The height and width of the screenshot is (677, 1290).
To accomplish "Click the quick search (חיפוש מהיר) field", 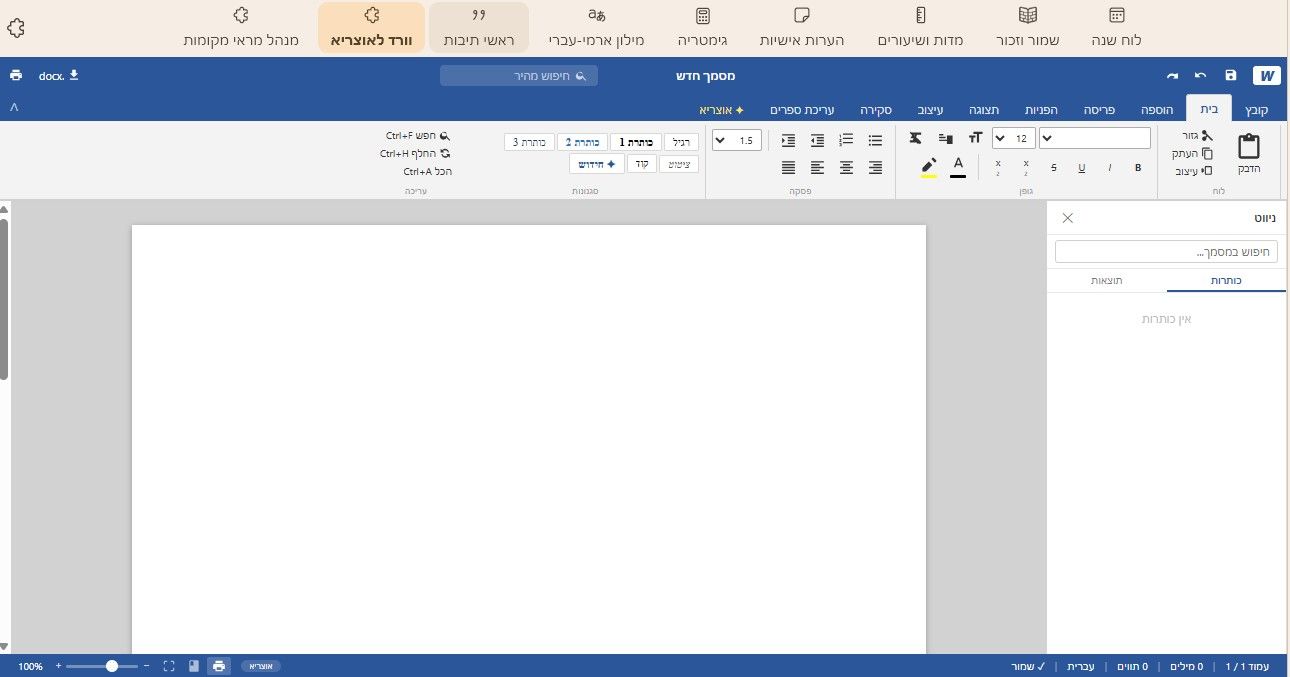I will pos(519,76).
